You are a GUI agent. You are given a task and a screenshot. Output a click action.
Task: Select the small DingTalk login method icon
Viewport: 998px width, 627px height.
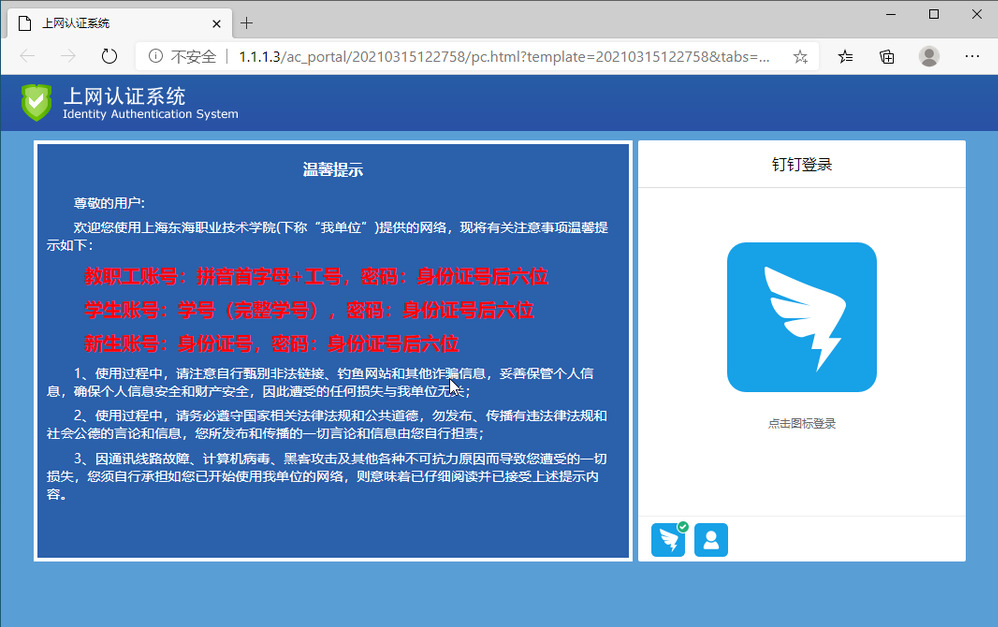coord(667,540)
